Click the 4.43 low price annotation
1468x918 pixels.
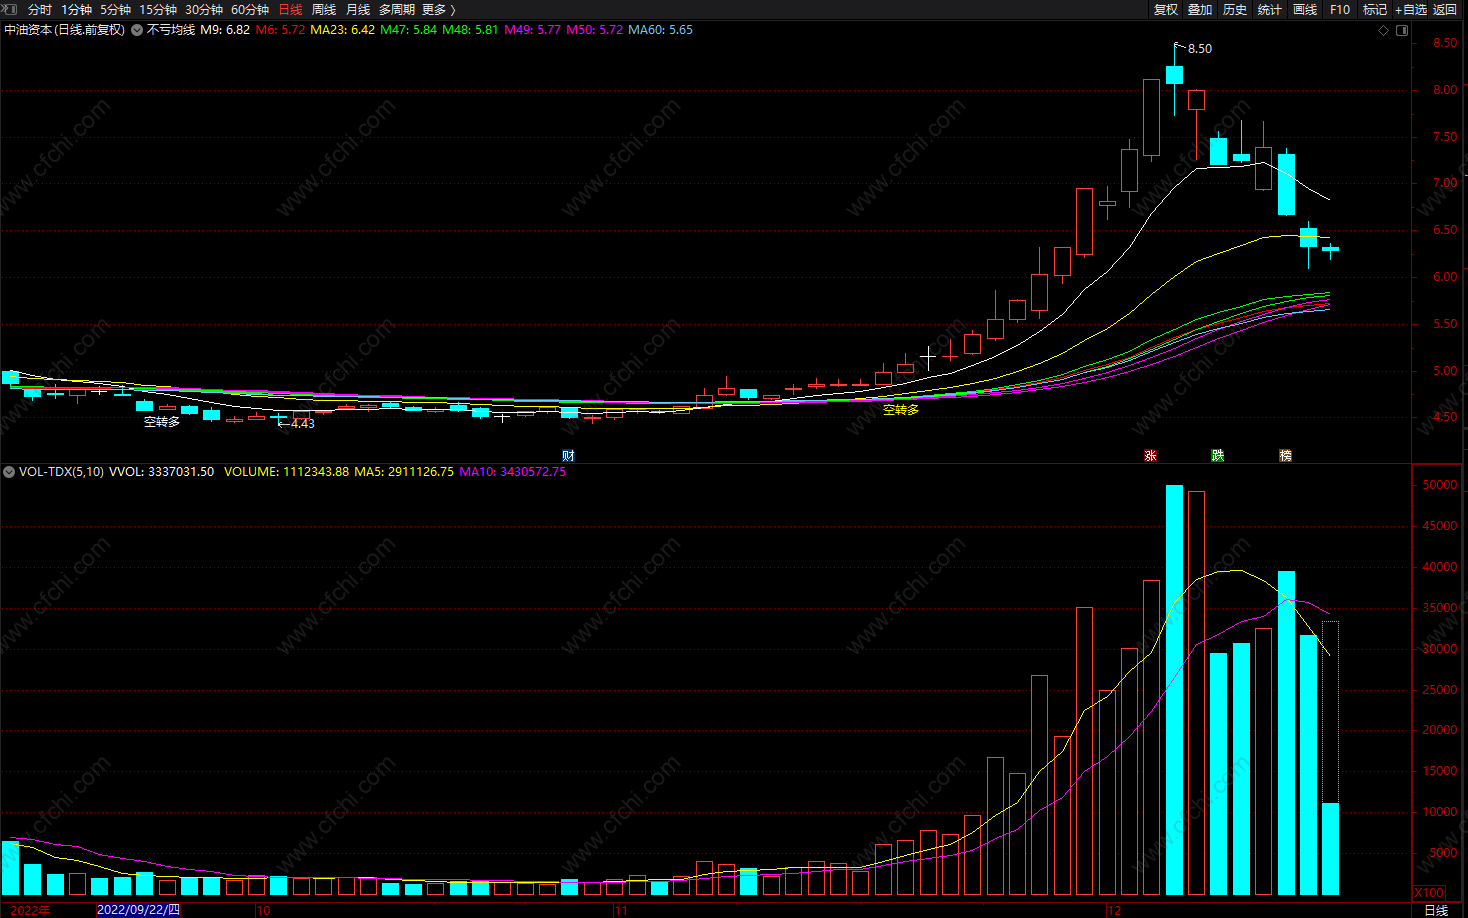click(x=302, y=424)
